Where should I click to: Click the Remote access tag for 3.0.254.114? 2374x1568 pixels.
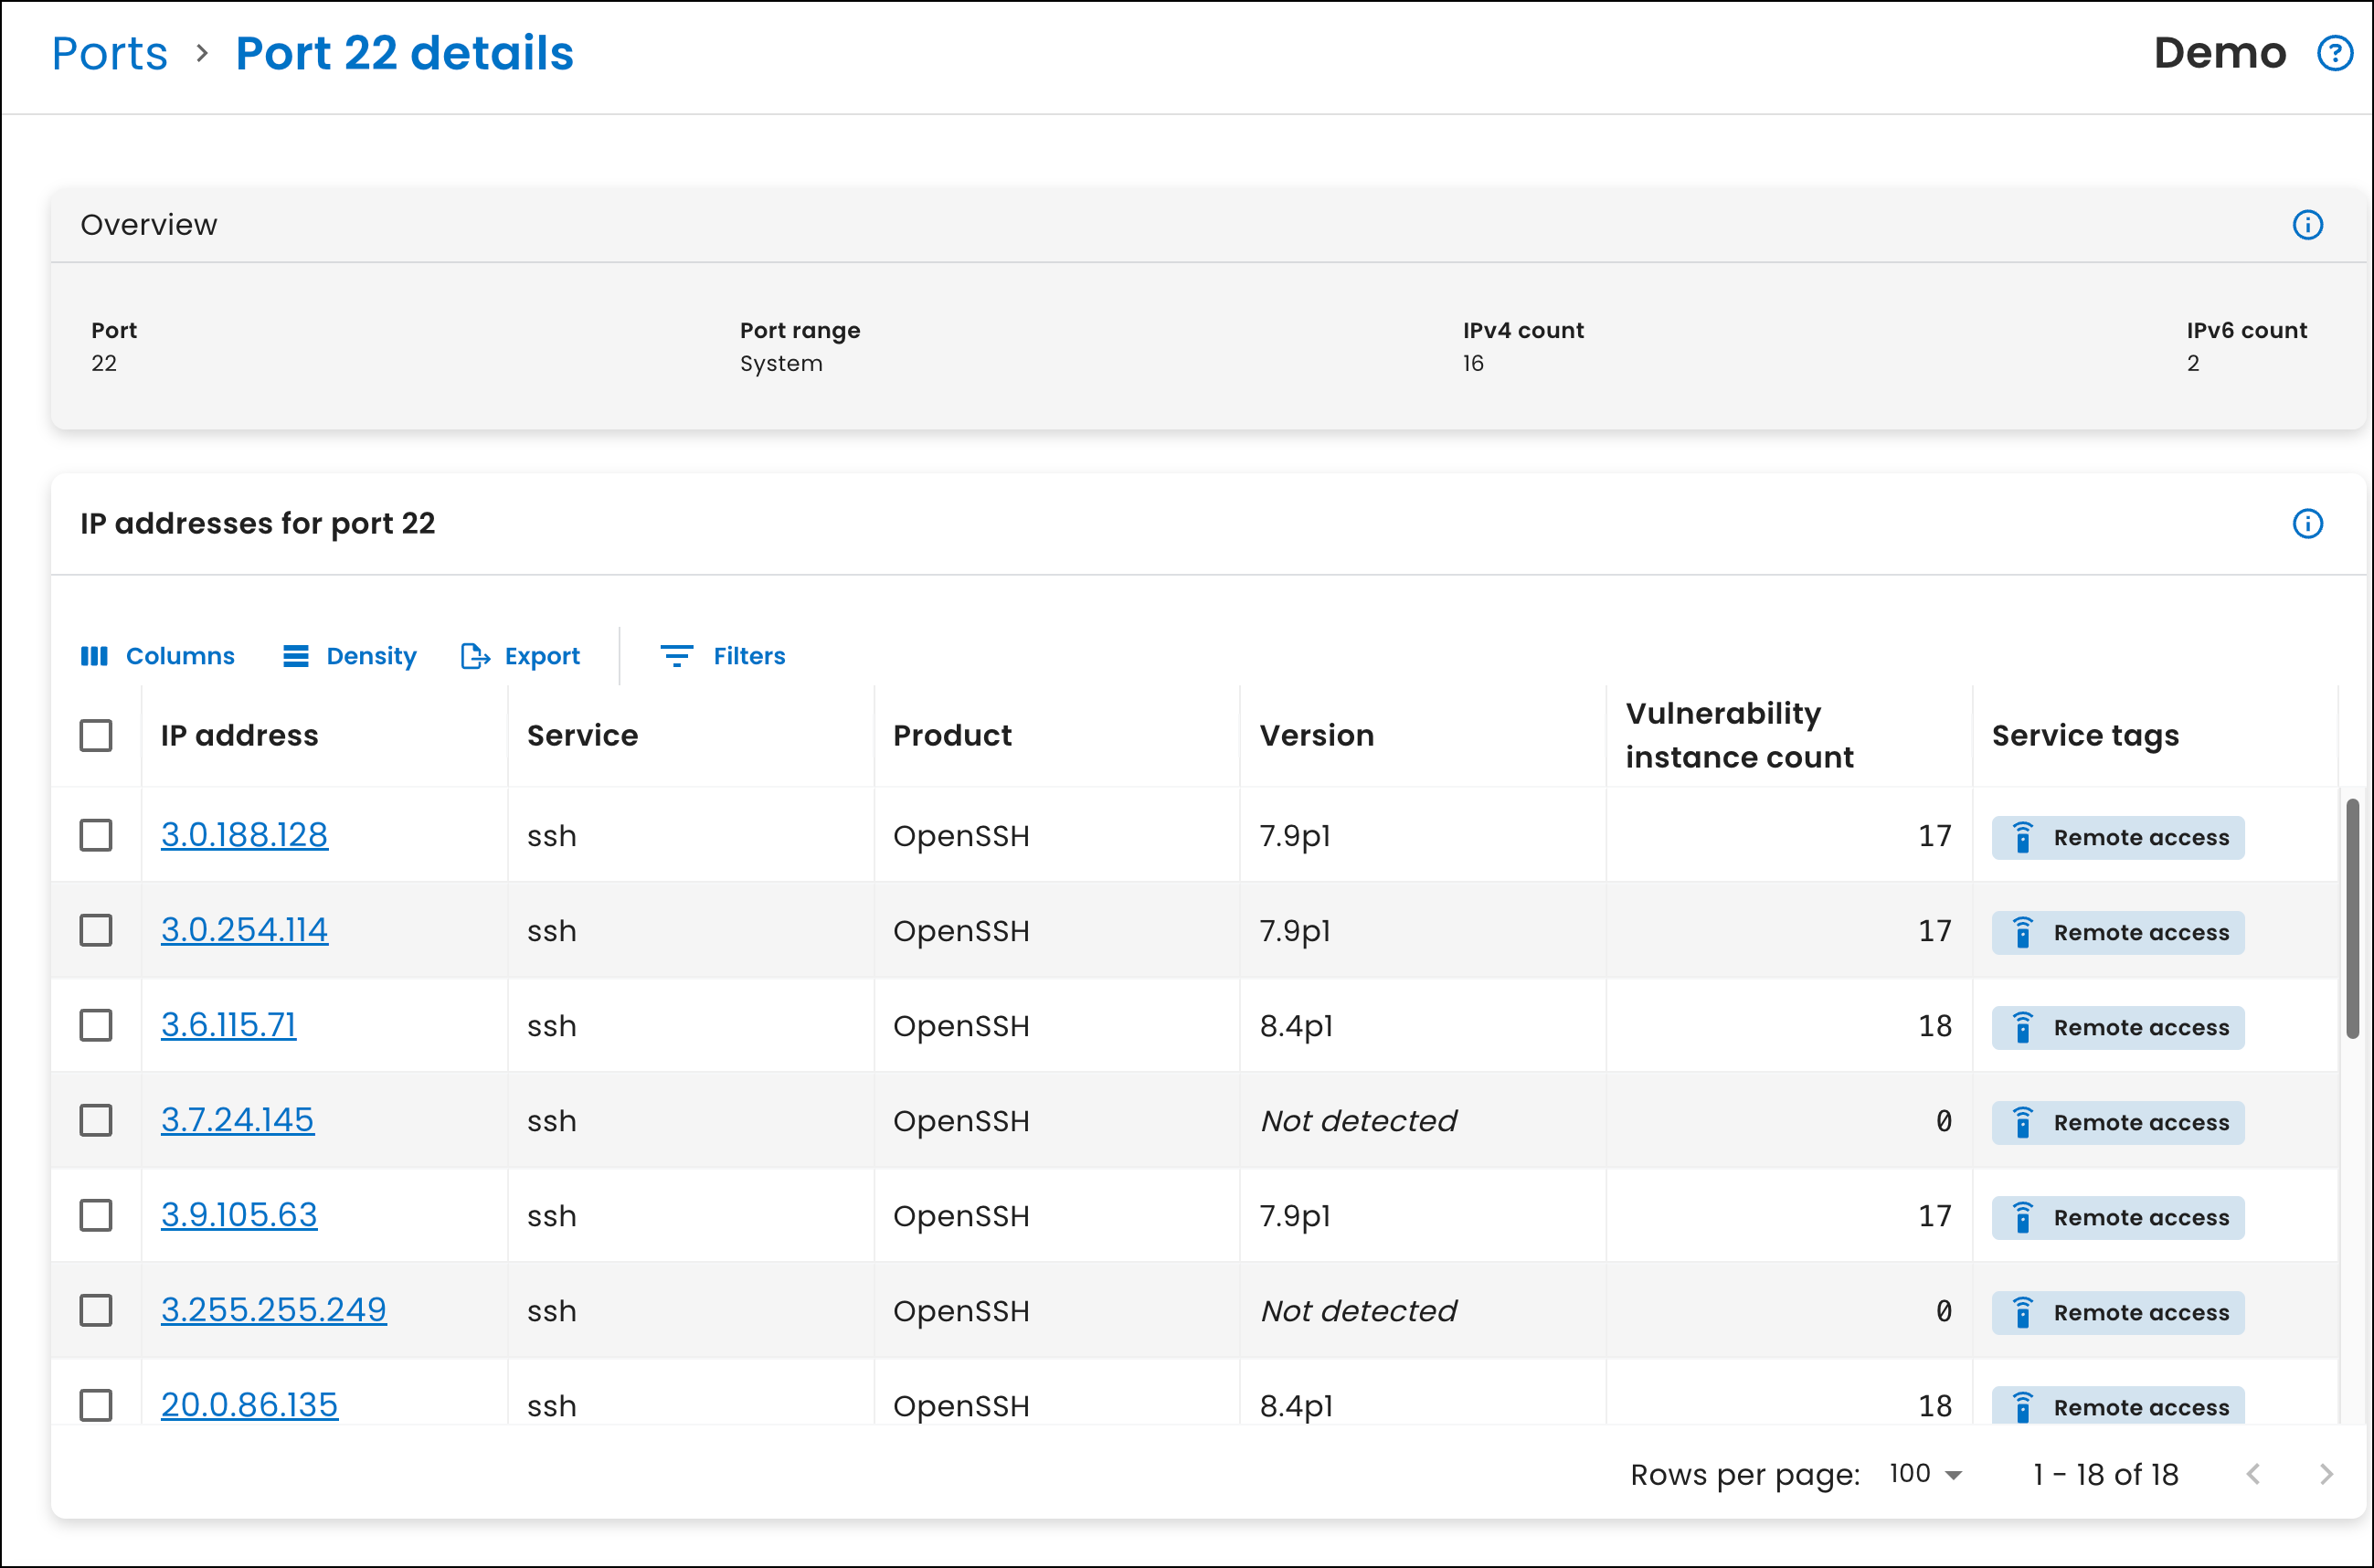[2117, 932]
